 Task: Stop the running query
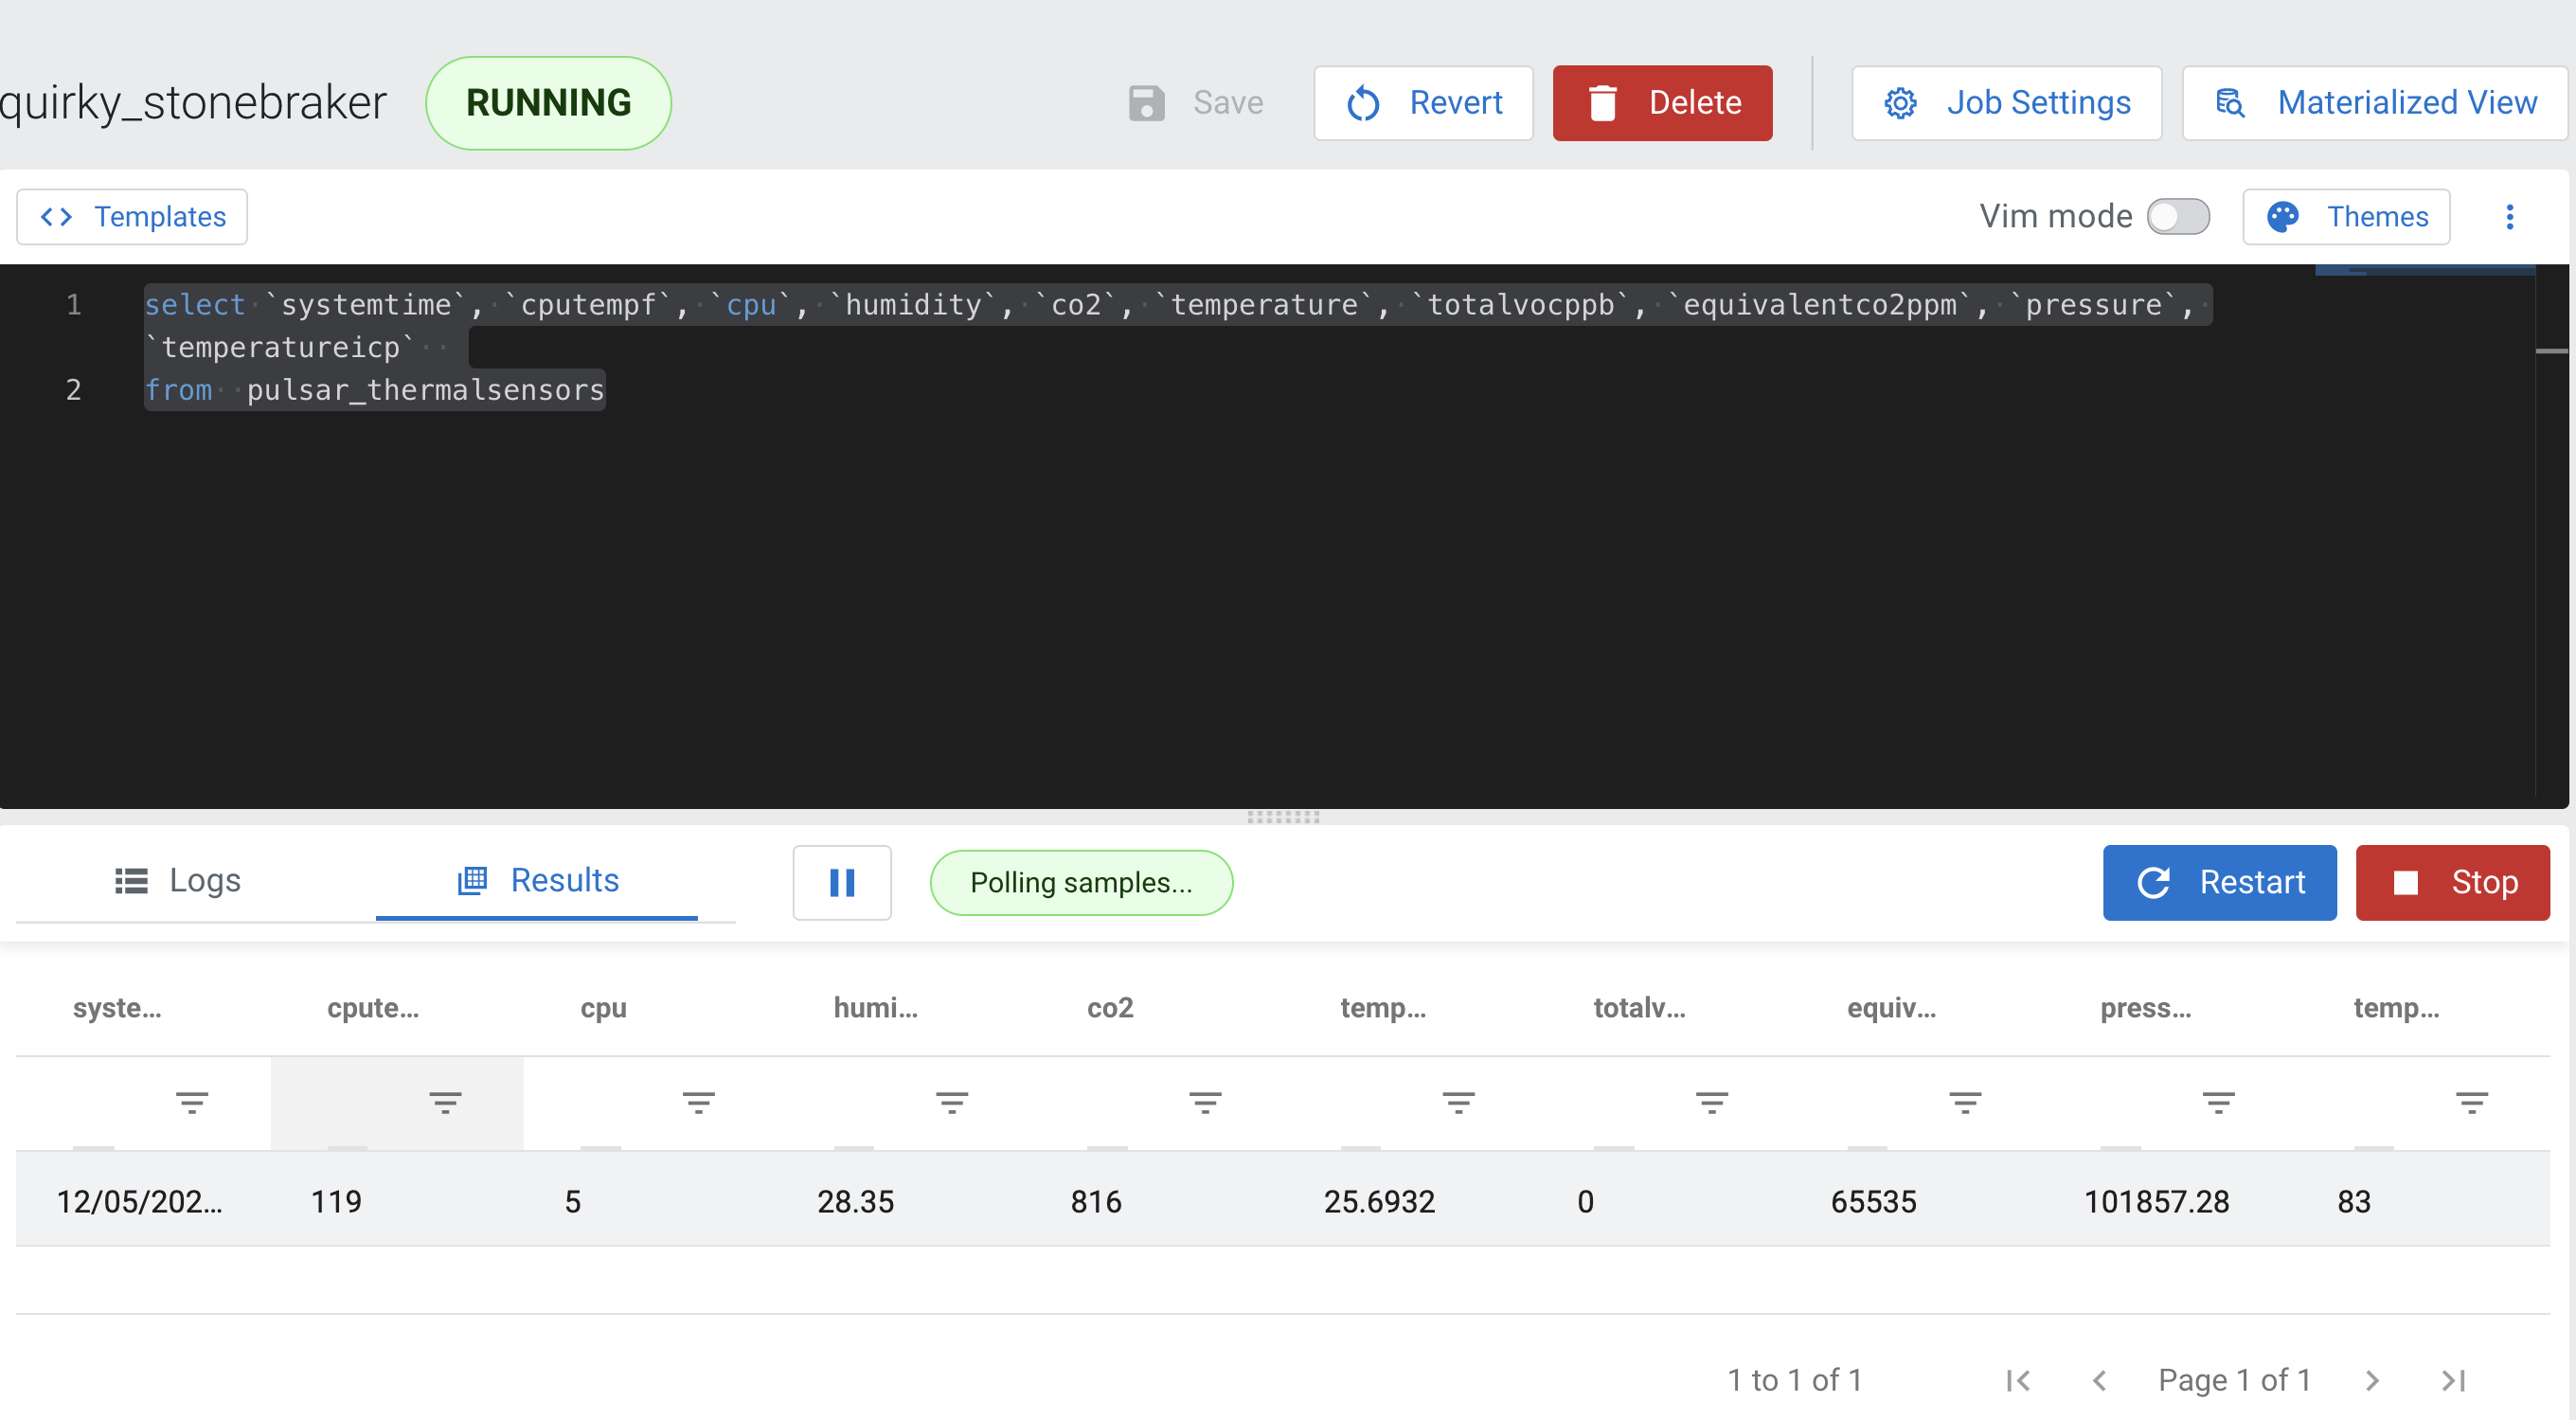[2453, 883]
